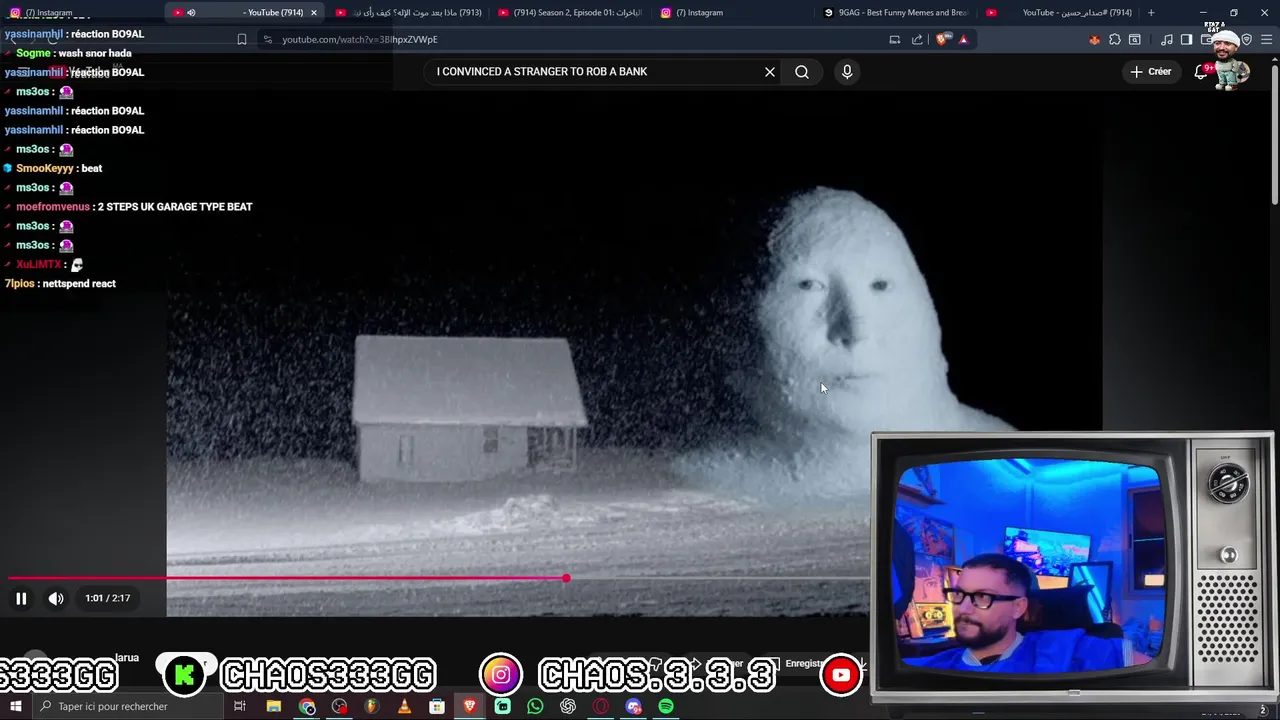Screen dimensions: 1280x720
Task: Open VLC media player from the taskbar
Action: [404, 706]
